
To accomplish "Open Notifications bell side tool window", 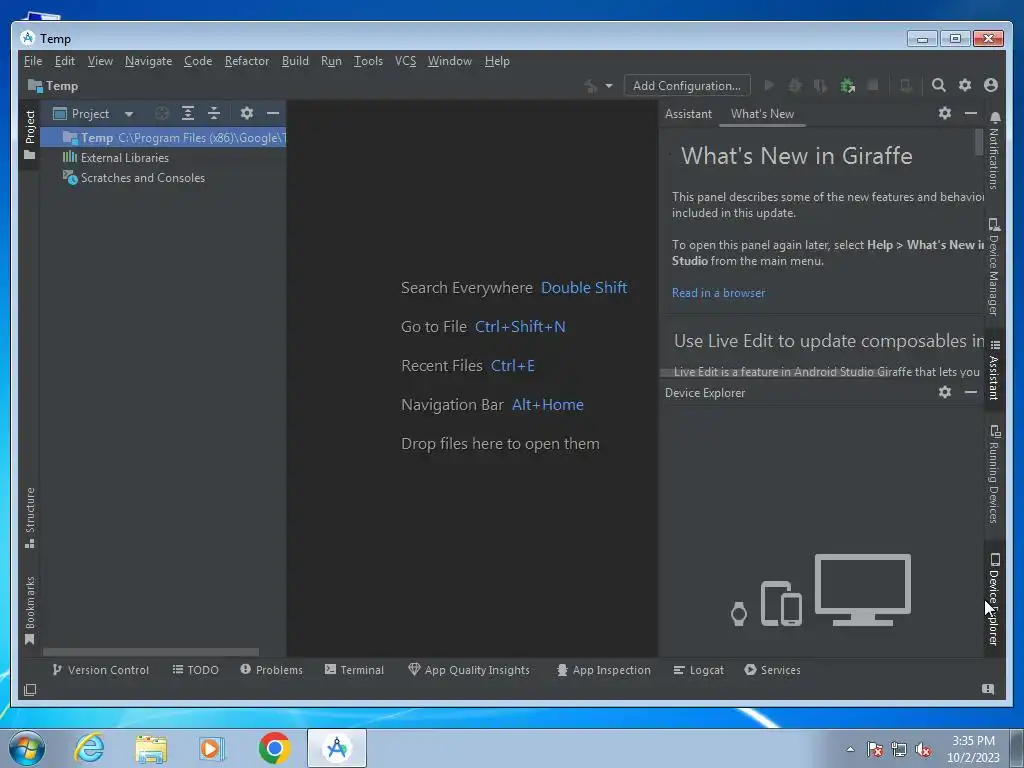I will point(994,150).
